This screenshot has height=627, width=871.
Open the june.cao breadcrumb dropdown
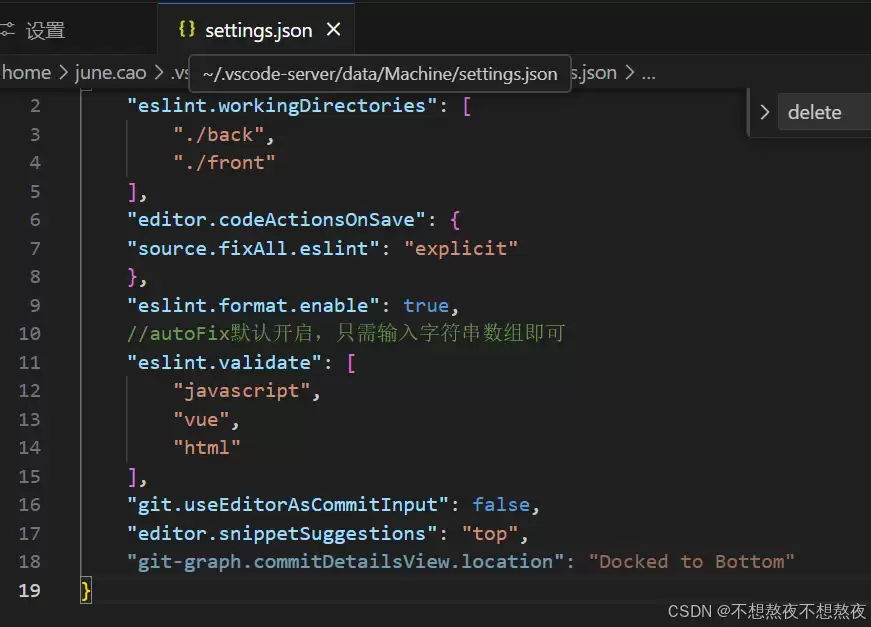point(110,71)
